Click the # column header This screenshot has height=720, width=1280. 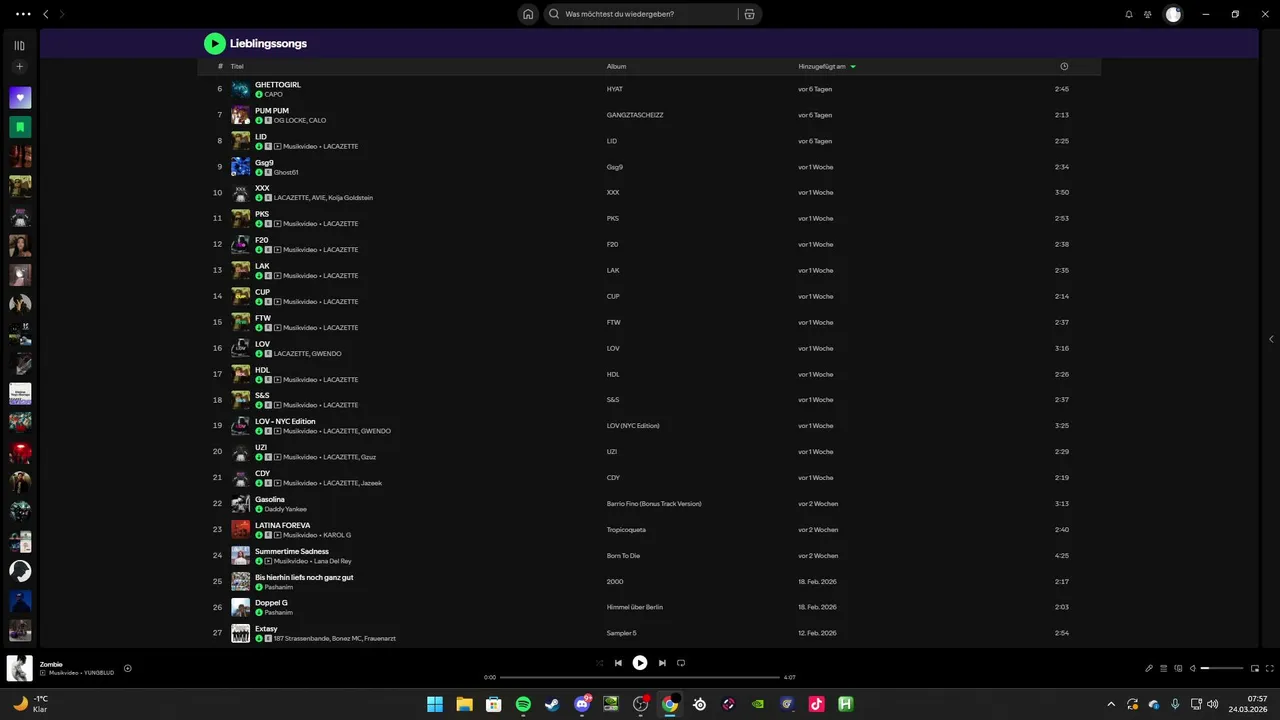(220, 66)
